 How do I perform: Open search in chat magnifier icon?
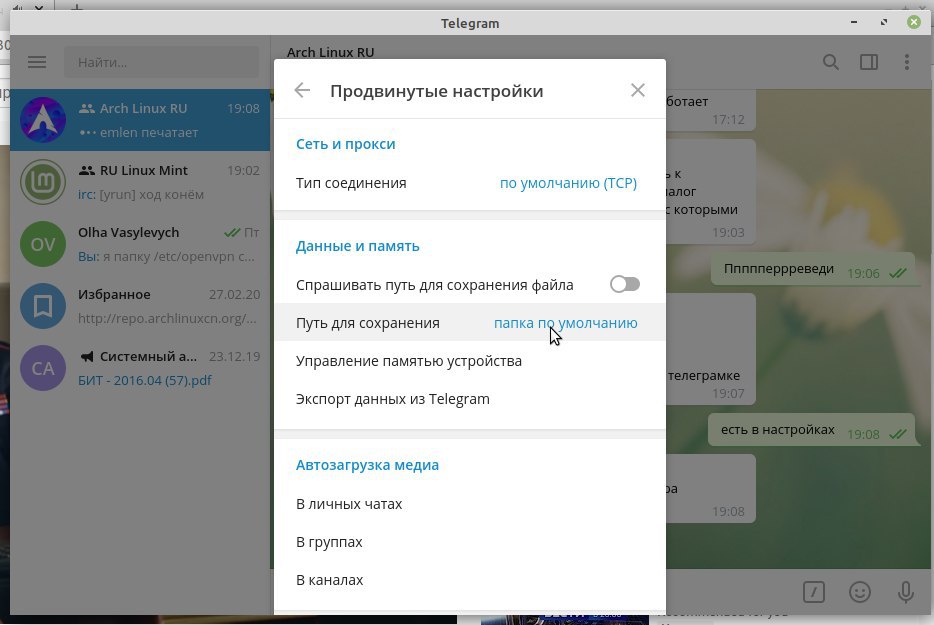pyautogui.click(x=831, y=62)
